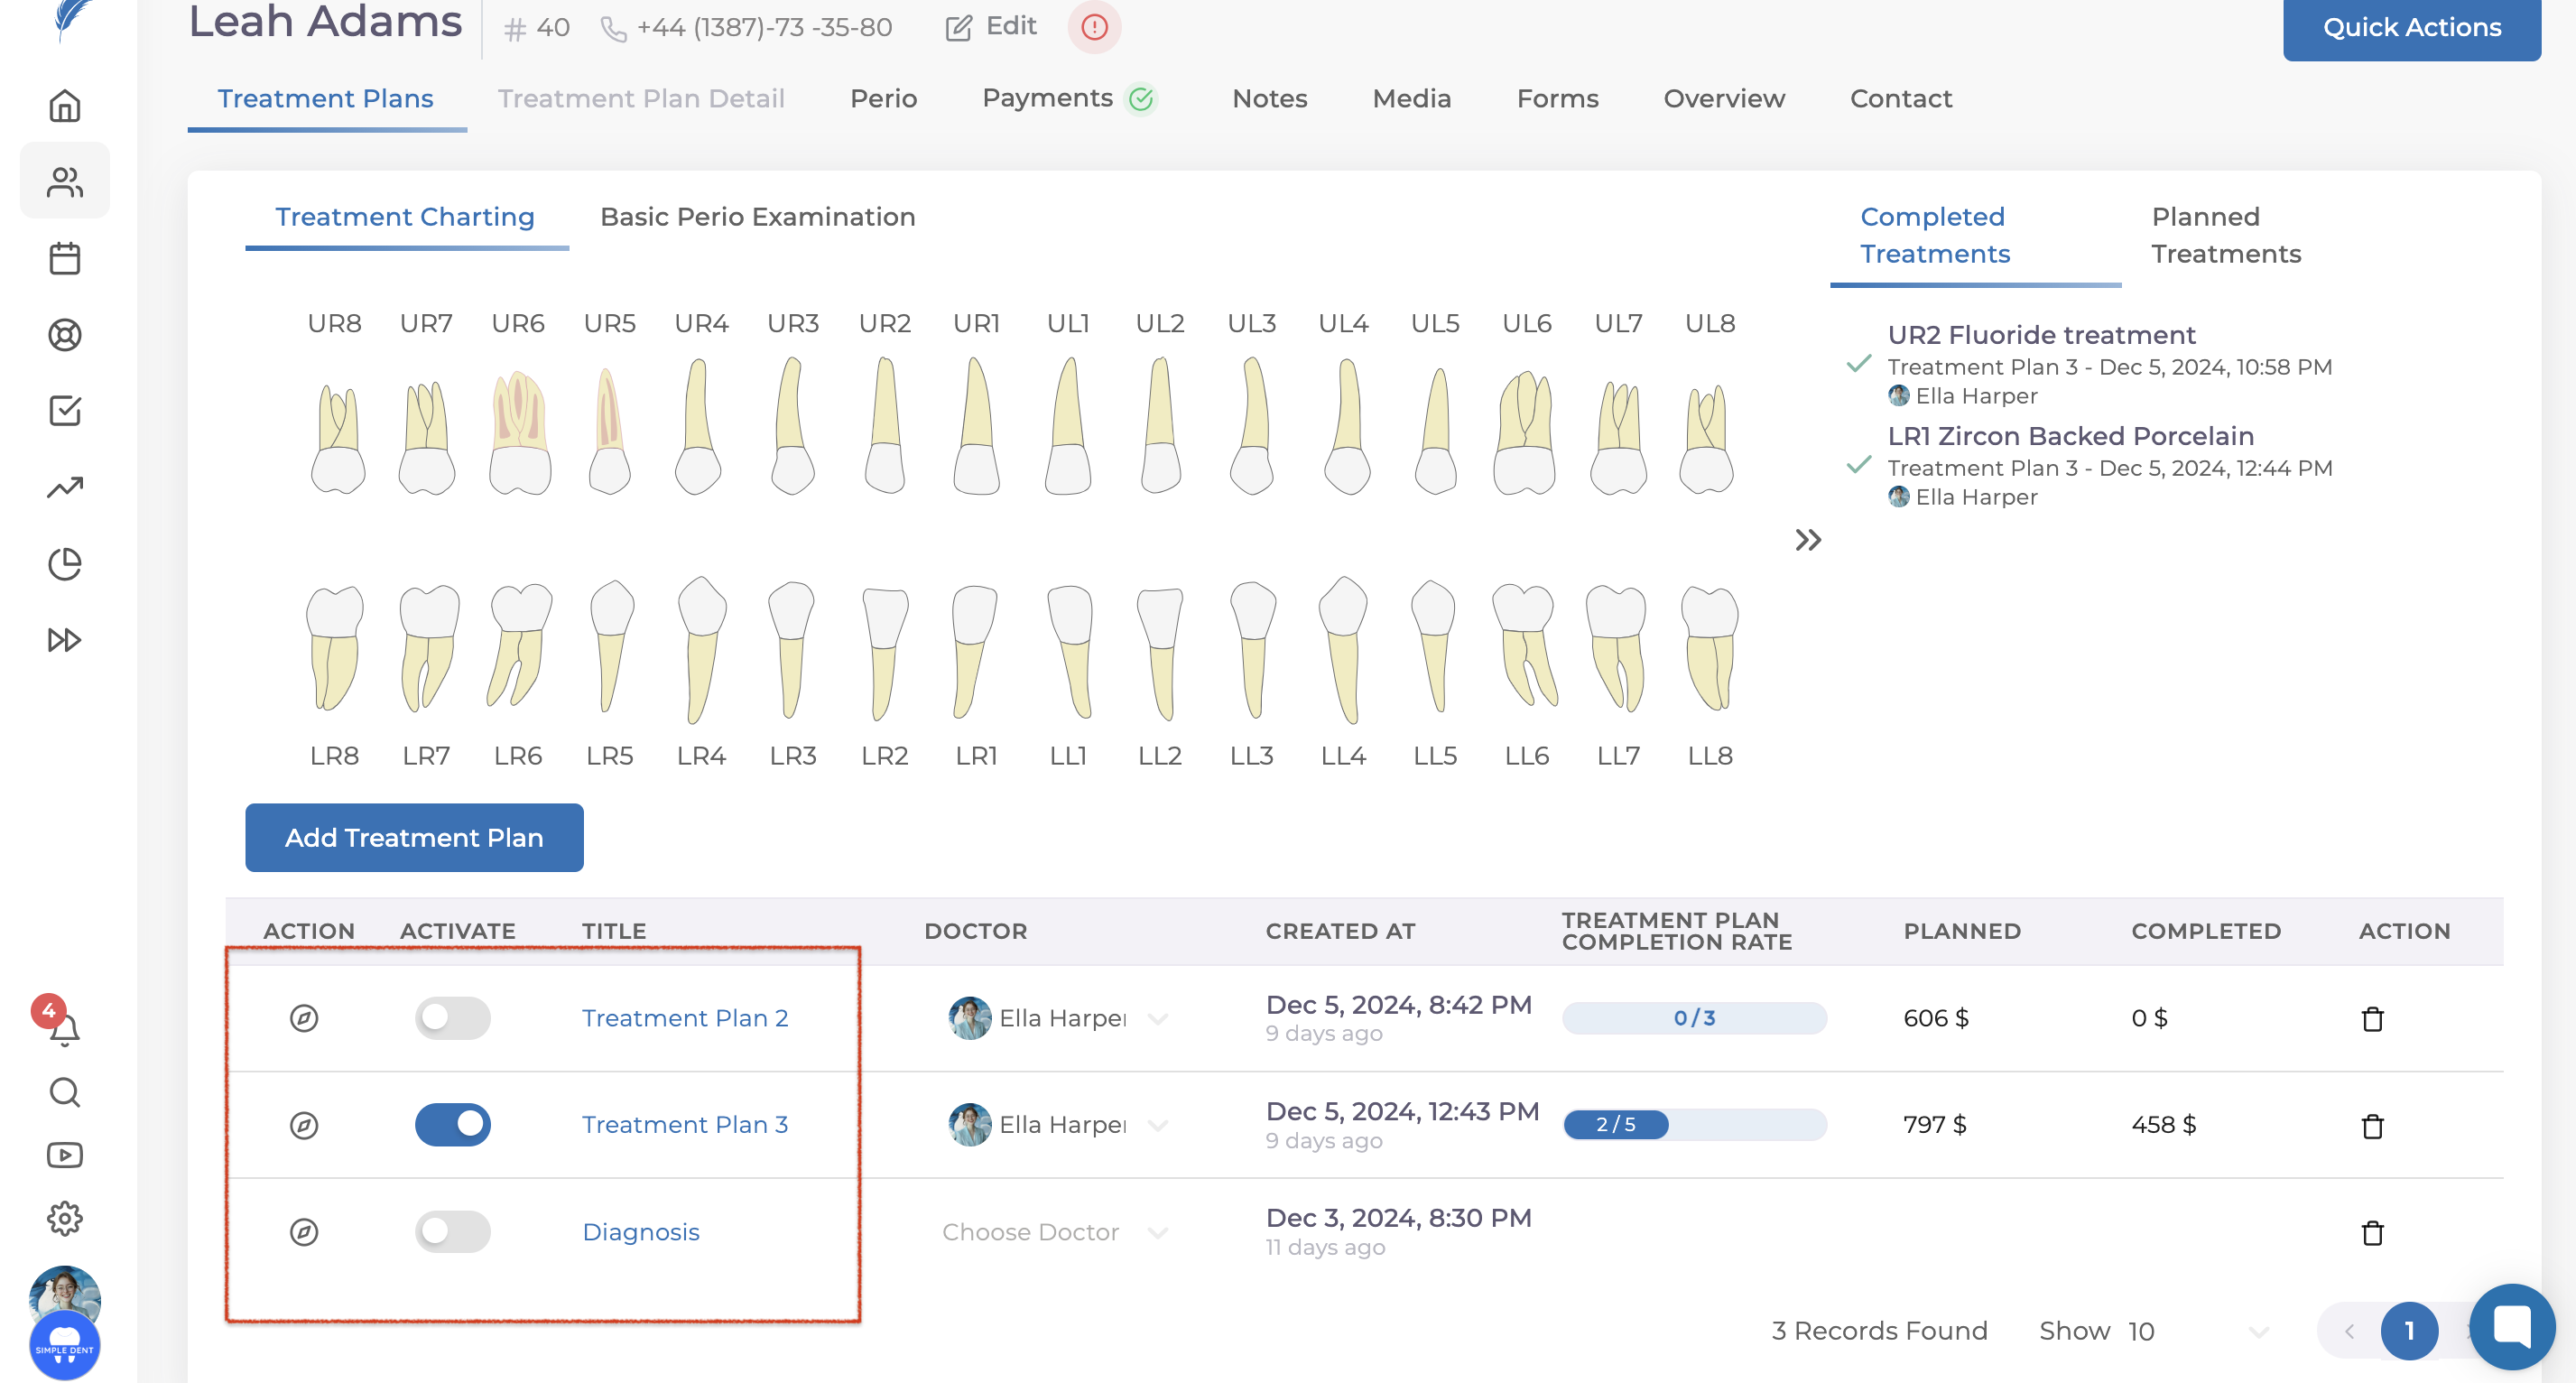Enable the Diagnosis plan toggle
The height and width of the screenshot is (1383, 2576).
tap(452, 1232)
